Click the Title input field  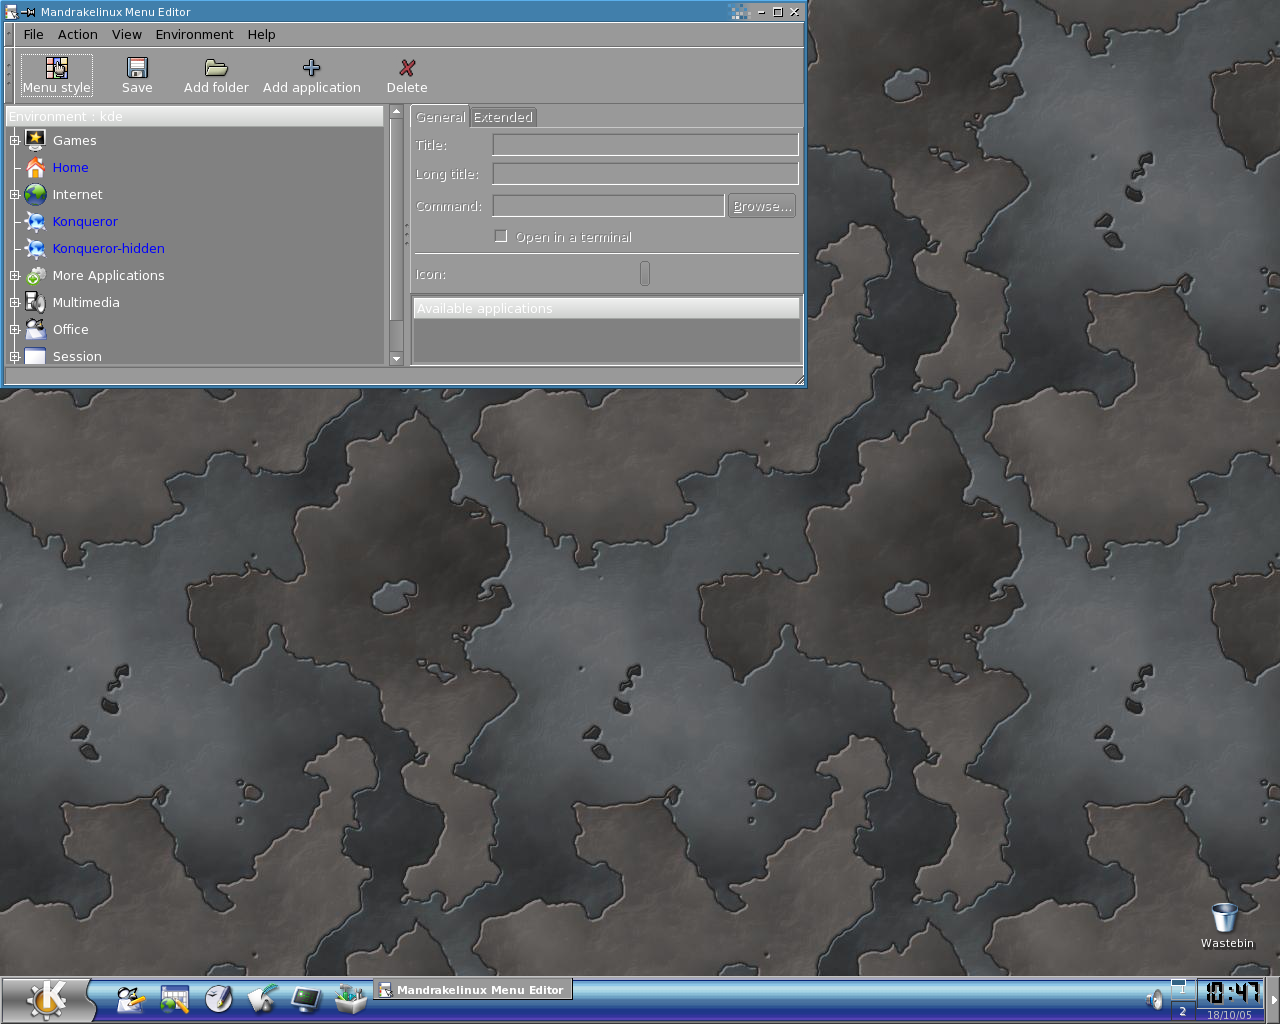click(x=645, y=145)
